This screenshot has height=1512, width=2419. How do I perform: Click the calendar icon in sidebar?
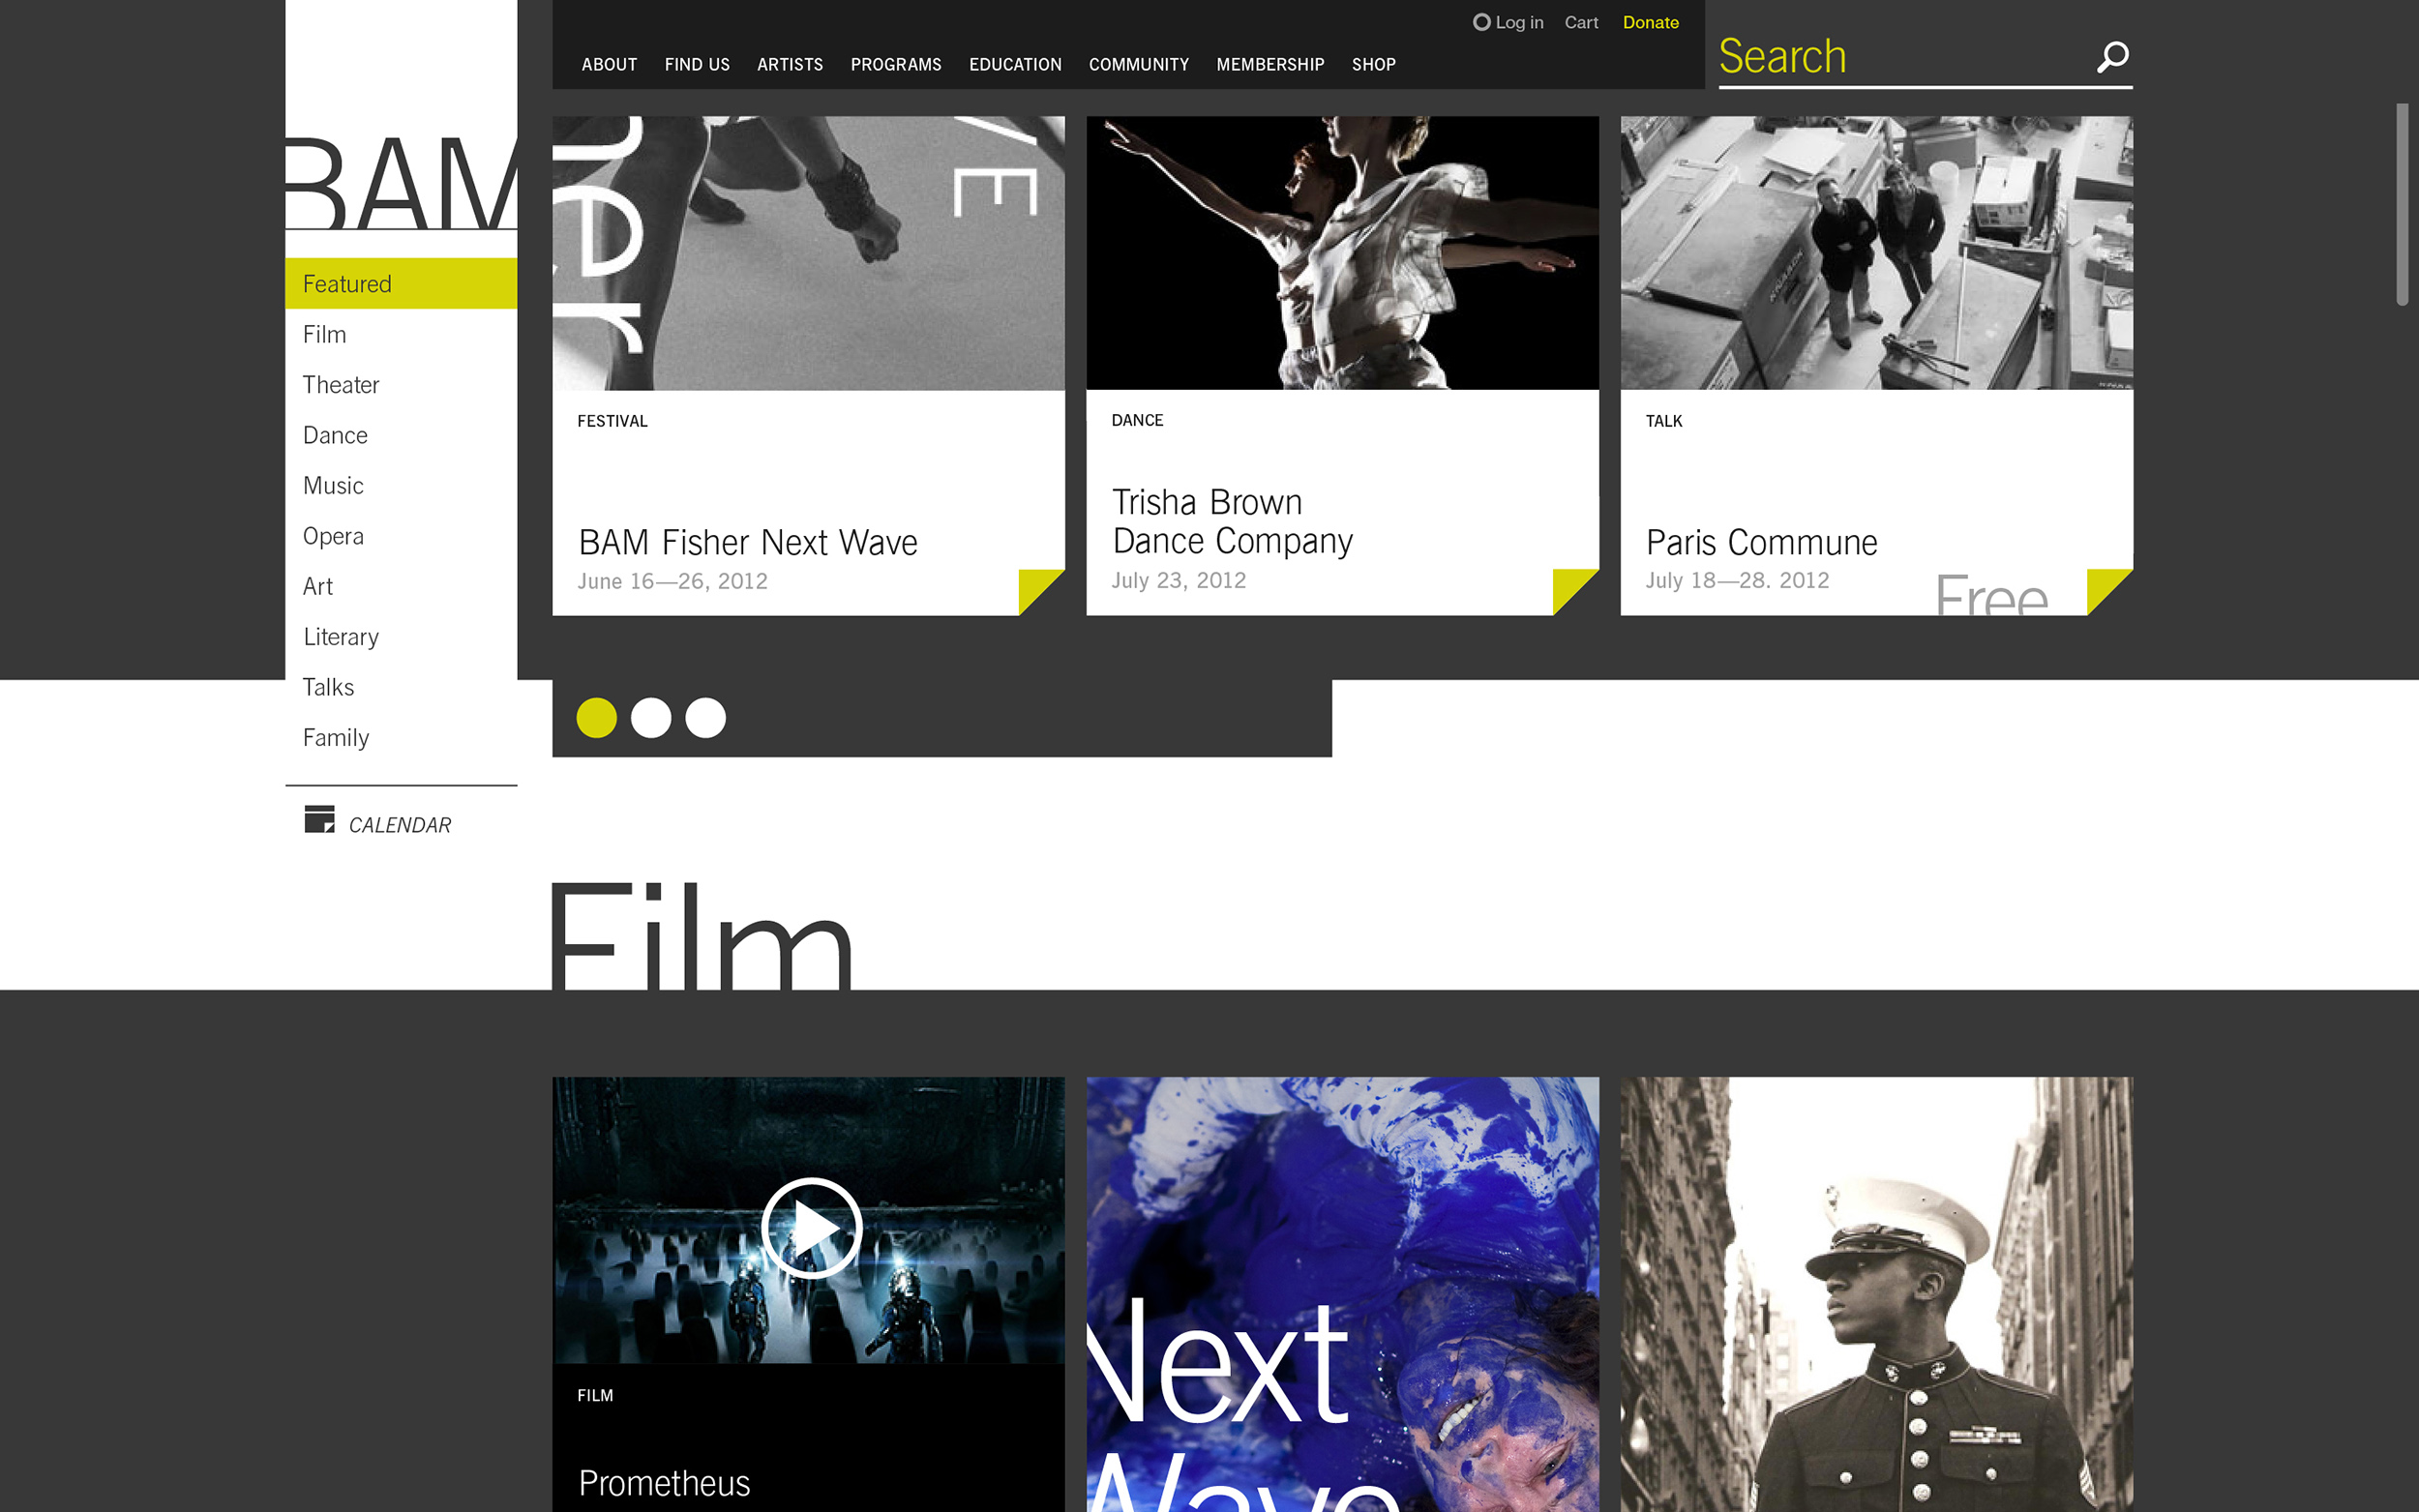[x=319, y=819]
